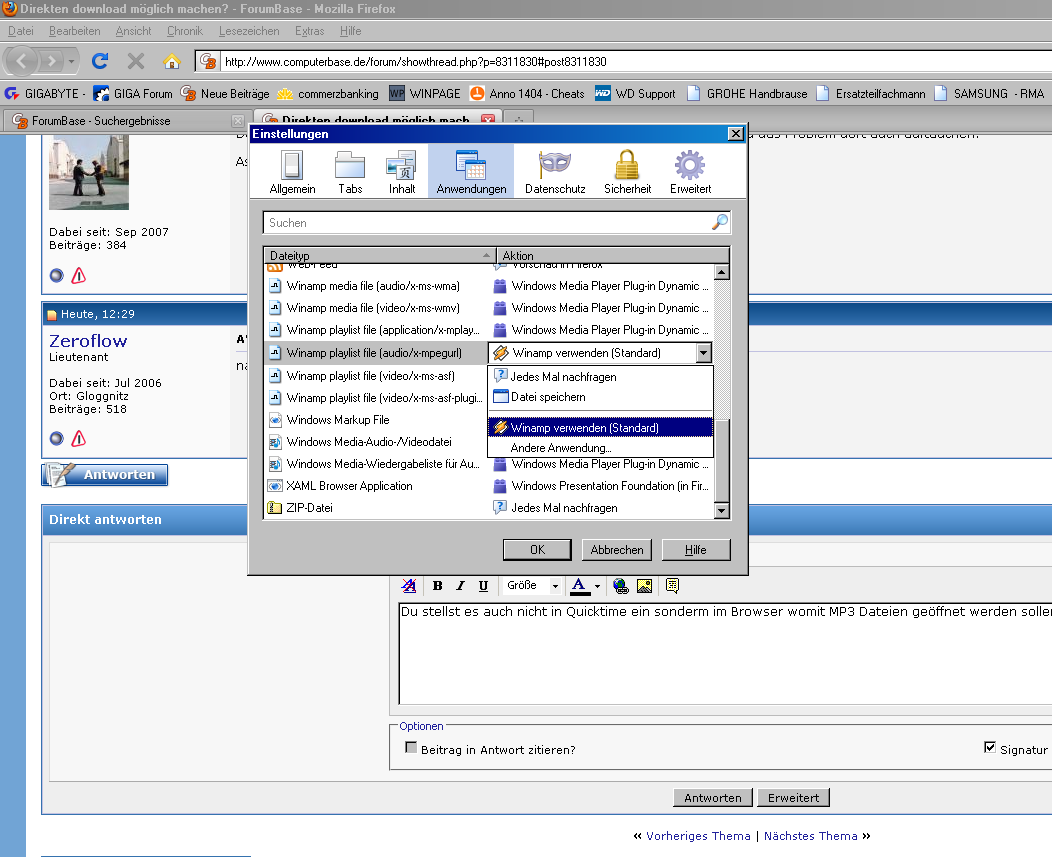Screen dimensions: 1052x857
Task: Sort the list by Aktion column header
Action: coord(613,255)
